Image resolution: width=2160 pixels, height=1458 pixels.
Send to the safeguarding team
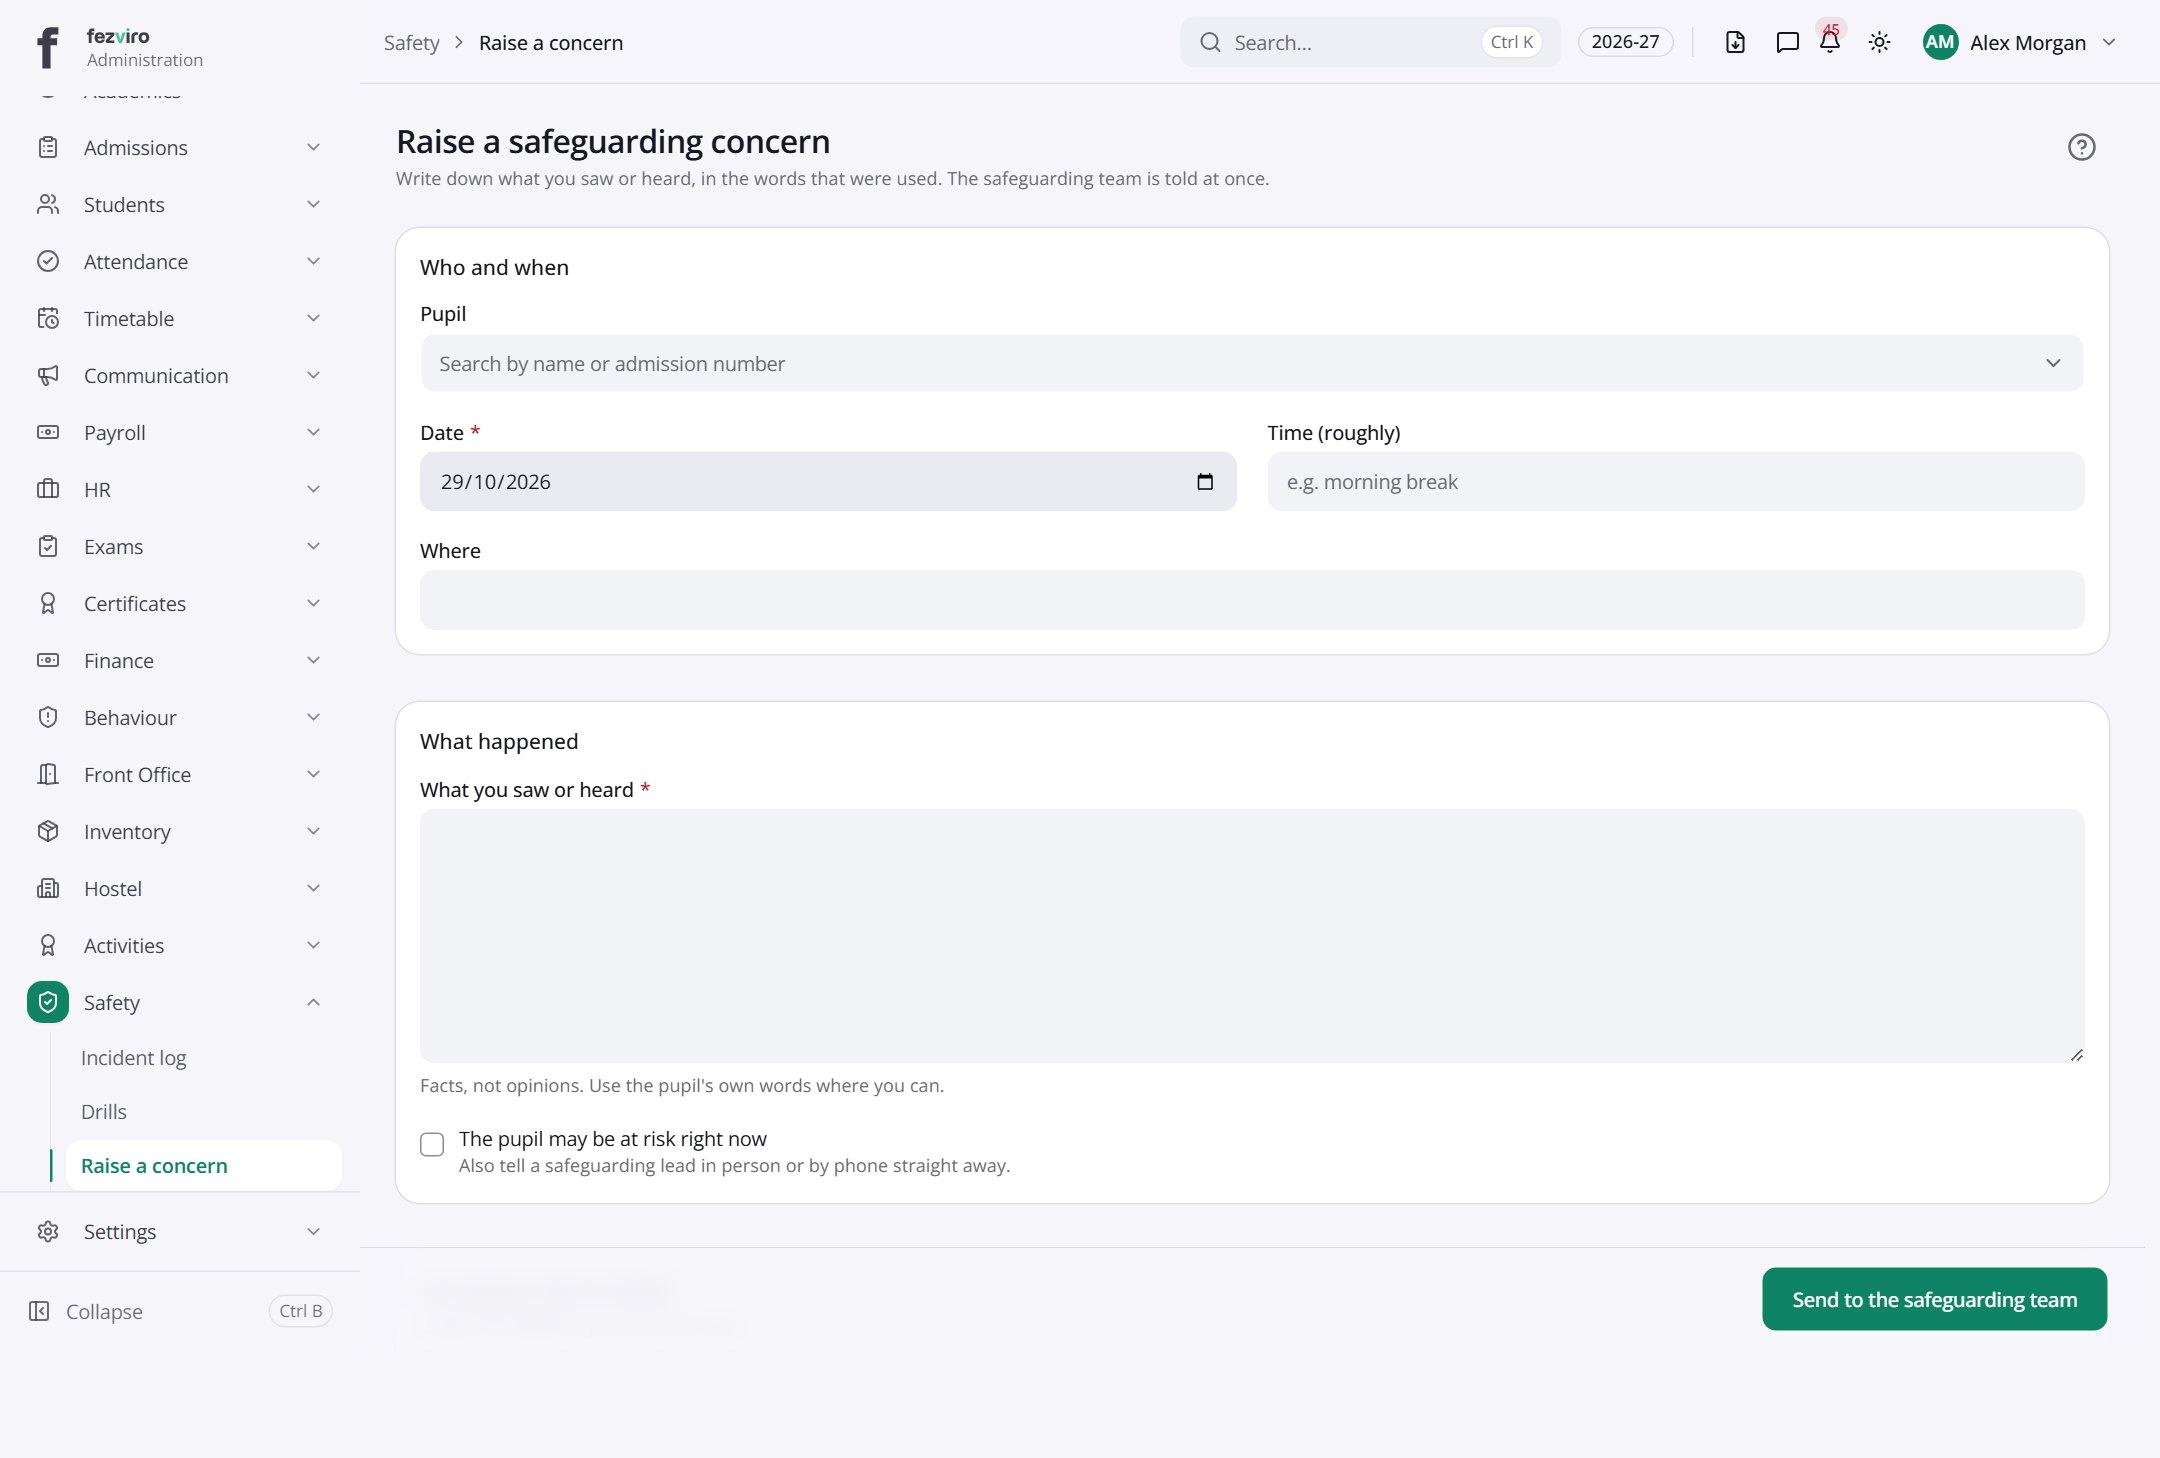click(x=1934, y=1299)
